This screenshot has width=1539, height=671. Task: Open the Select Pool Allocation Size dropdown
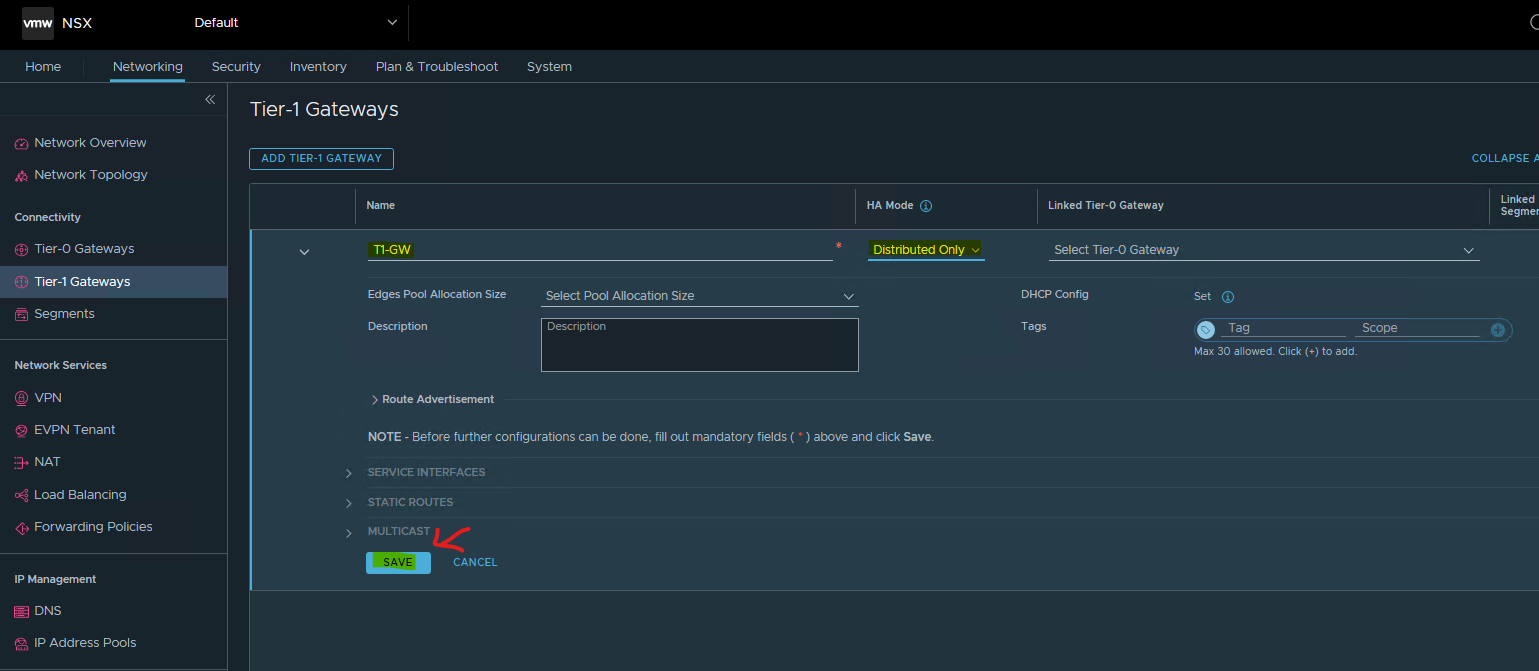point(700,296)
